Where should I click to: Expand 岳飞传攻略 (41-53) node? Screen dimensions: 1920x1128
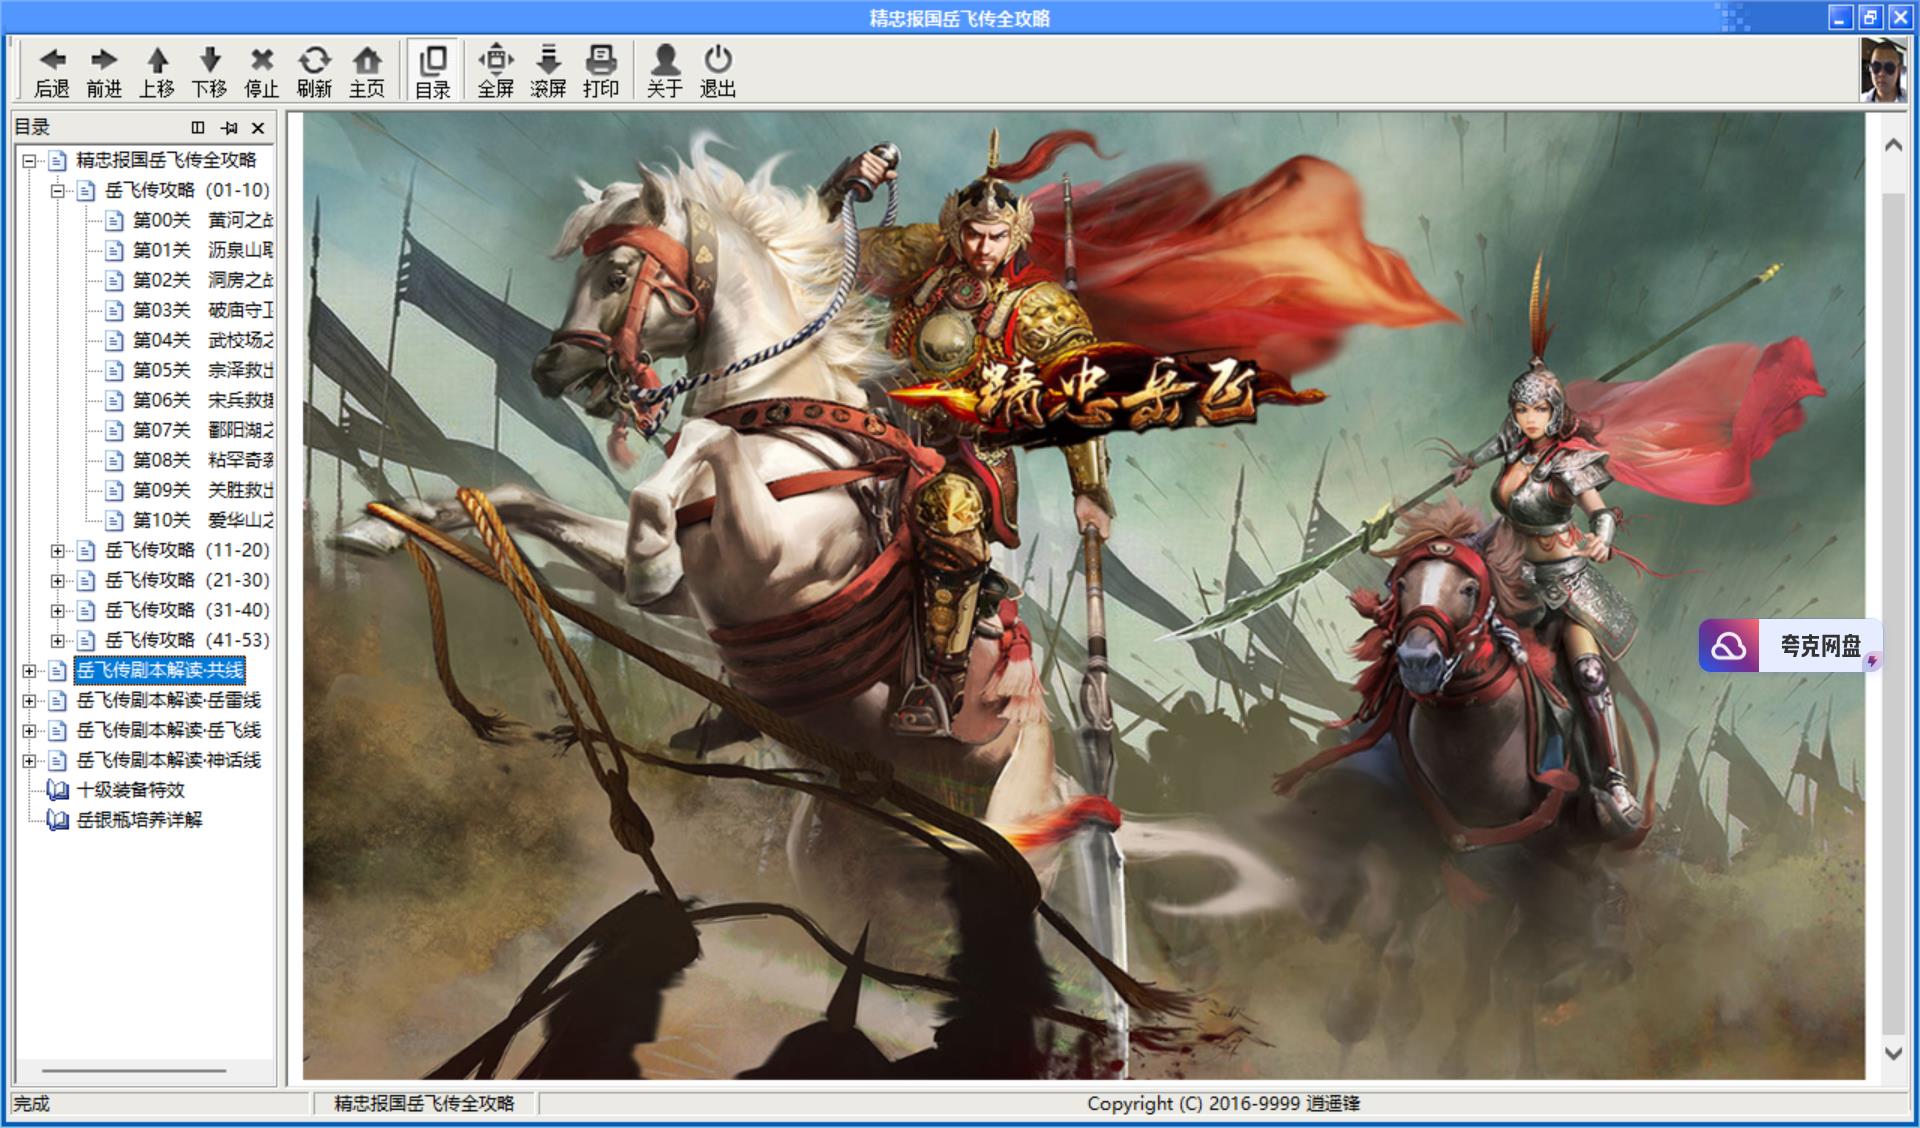click(57, 640)
